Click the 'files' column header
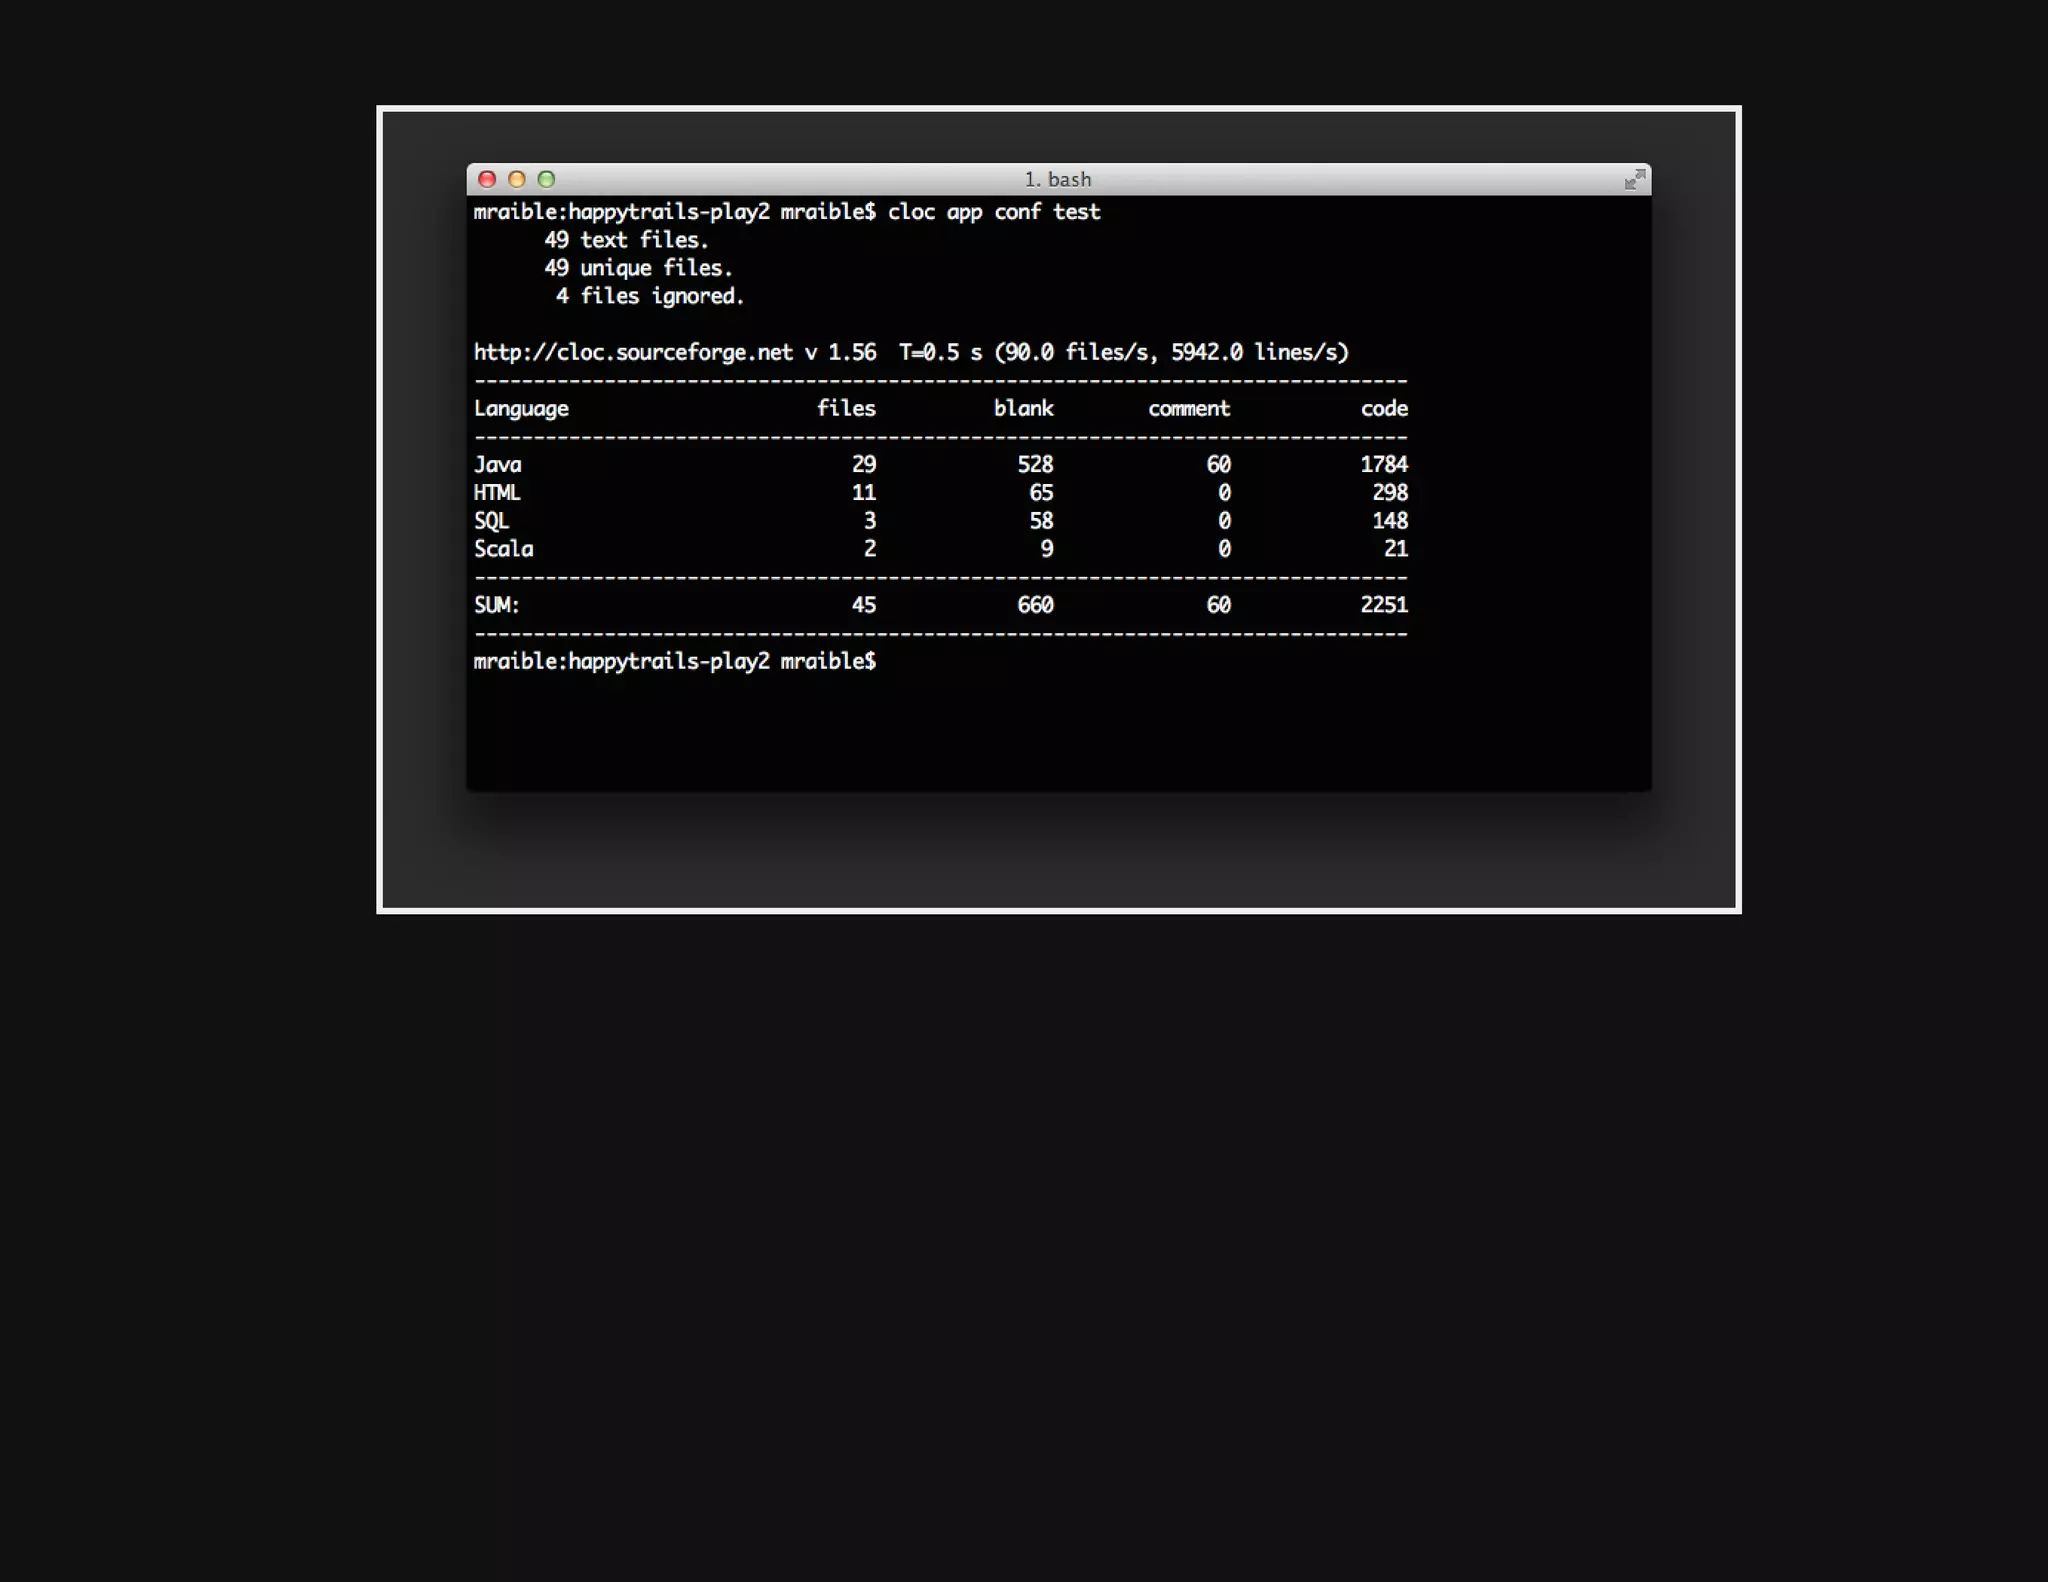The height and width of the screenshot is (1582, 2048). click(846, 408)
